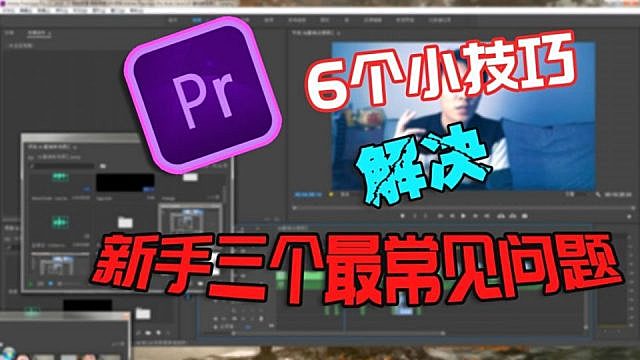Click the blue playhead timecode in Program monitor

point(308,195)
